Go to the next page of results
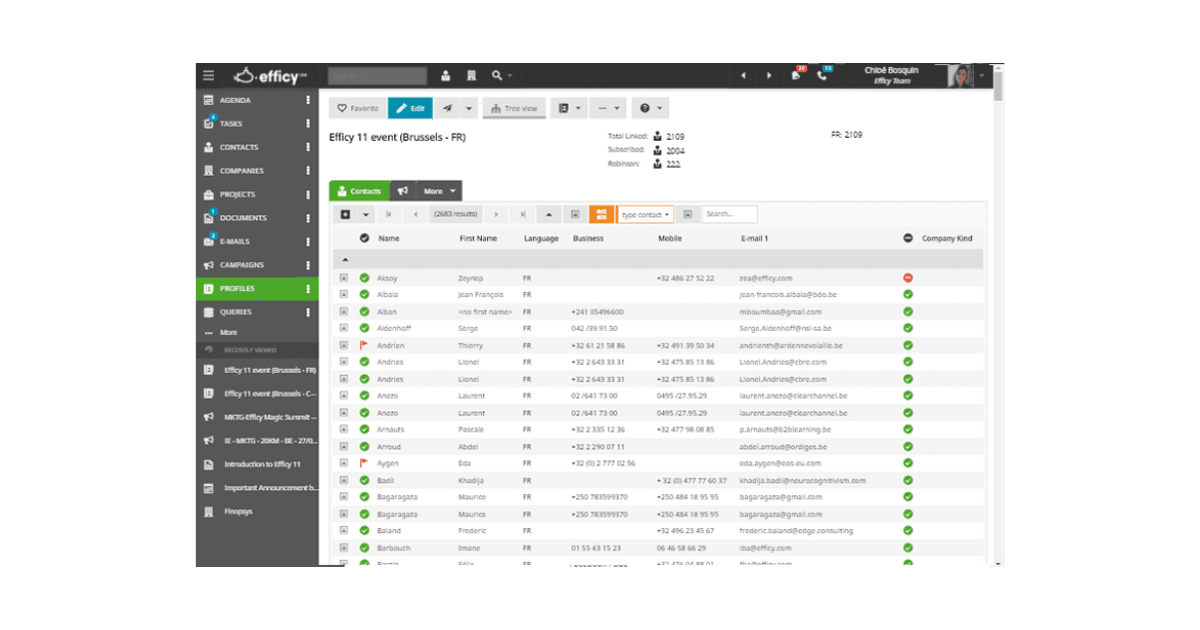The height and width of the screenshot is (630, 1200). [496, 214]
